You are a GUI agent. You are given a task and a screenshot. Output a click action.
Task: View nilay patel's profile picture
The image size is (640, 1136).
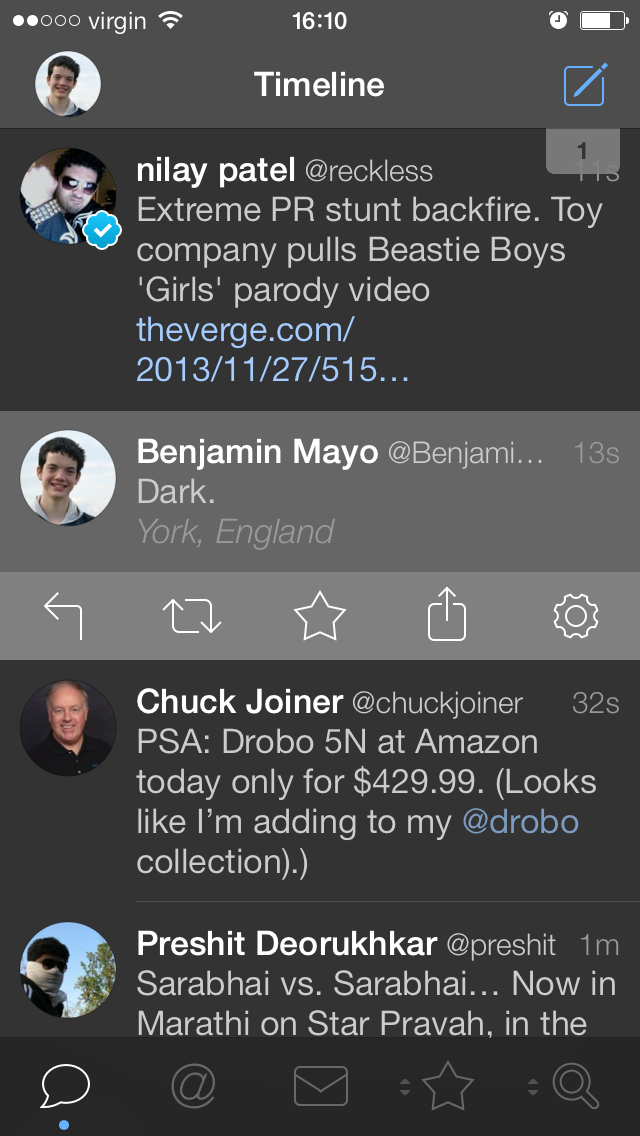(x=68, y=196)
